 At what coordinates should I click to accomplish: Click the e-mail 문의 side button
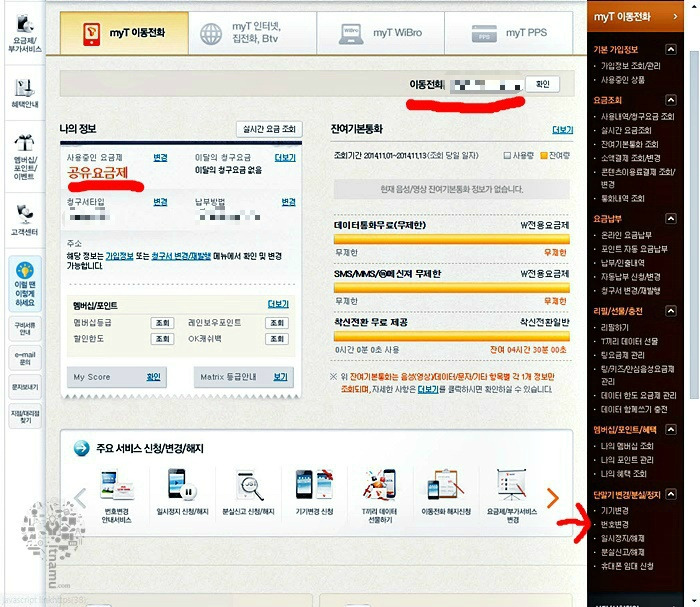(x=25, y=358)
